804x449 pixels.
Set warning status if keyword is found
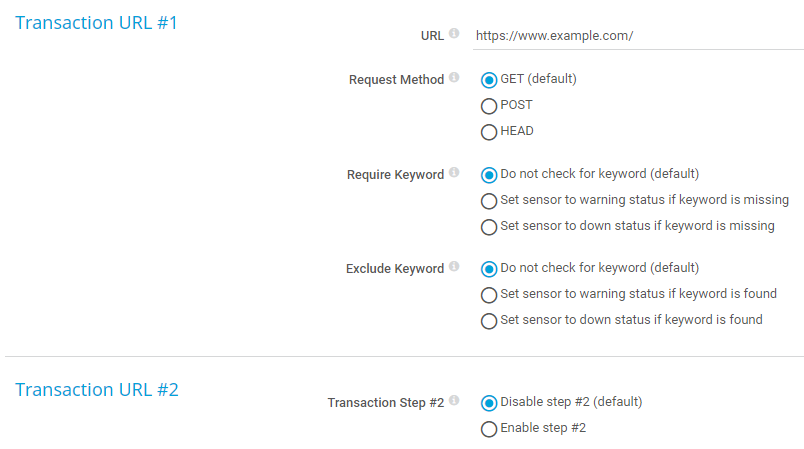point(489,295)
